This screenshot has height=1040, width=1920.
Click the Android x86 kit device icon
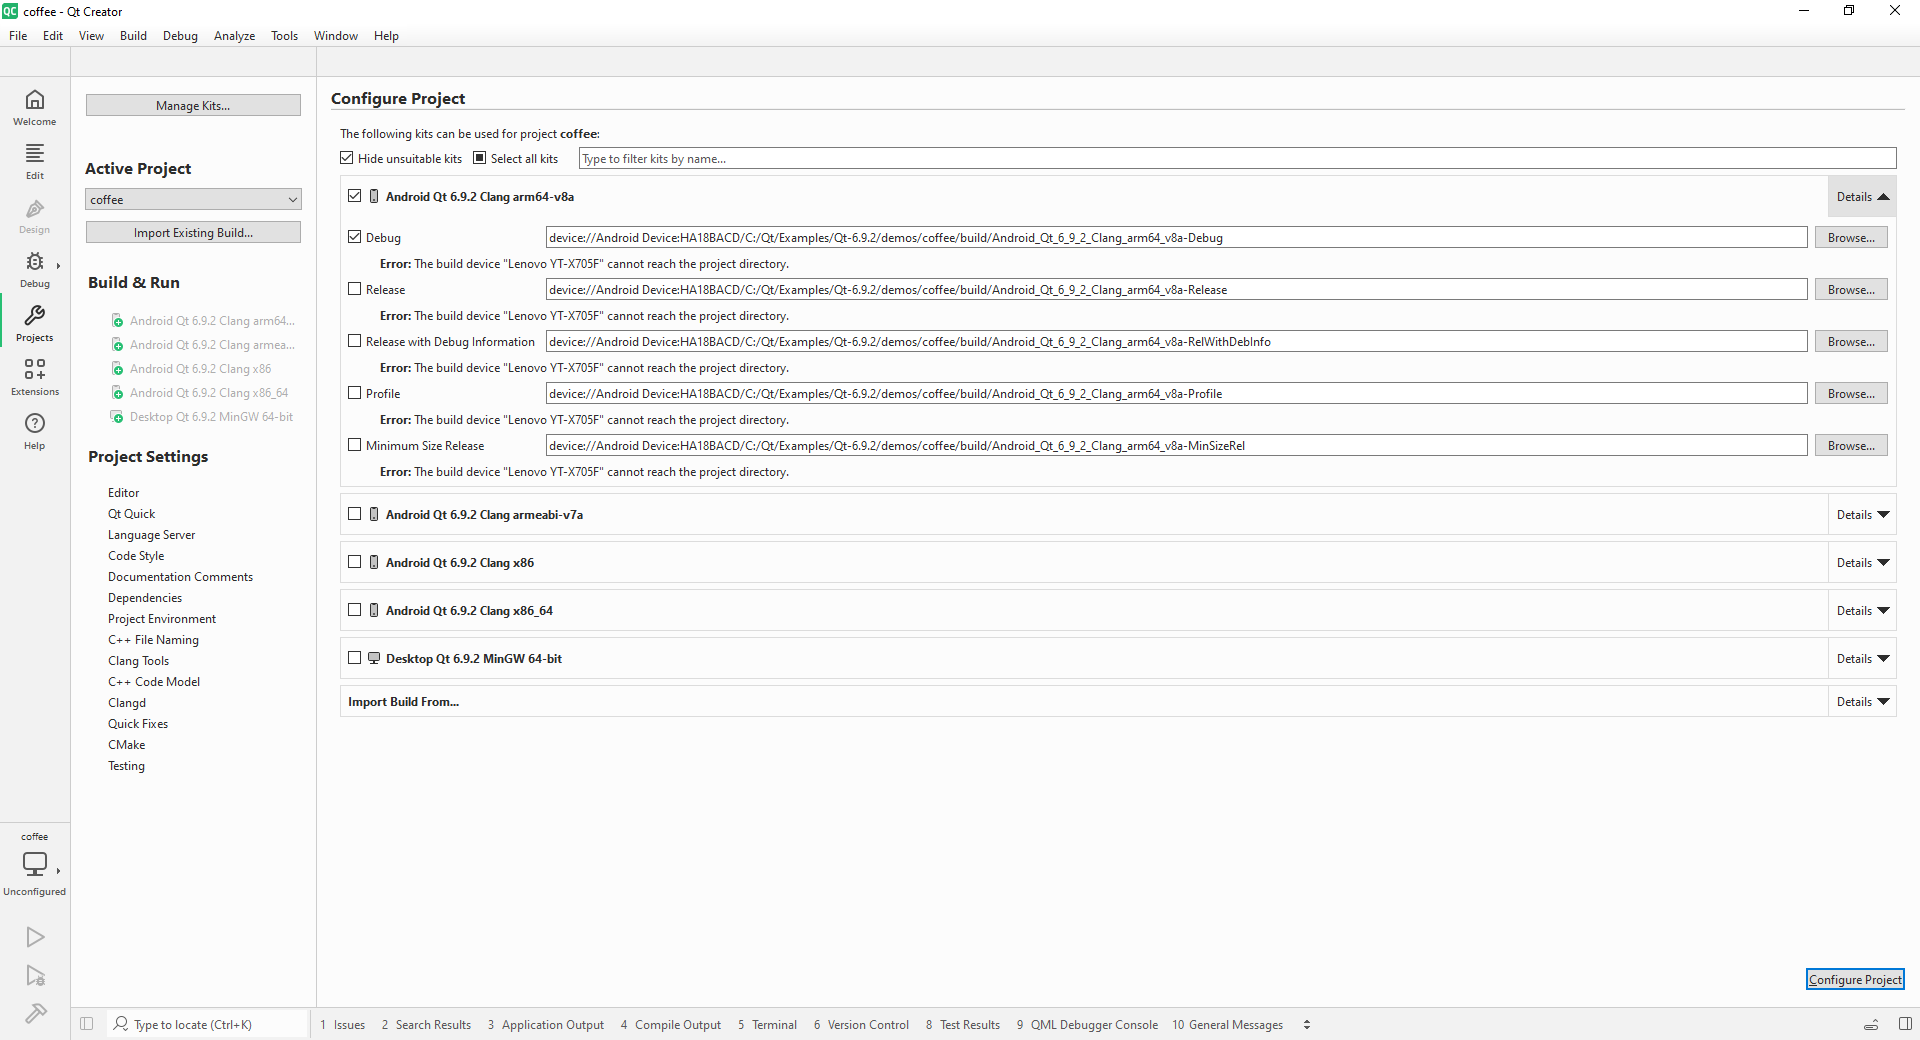(374, 563)
